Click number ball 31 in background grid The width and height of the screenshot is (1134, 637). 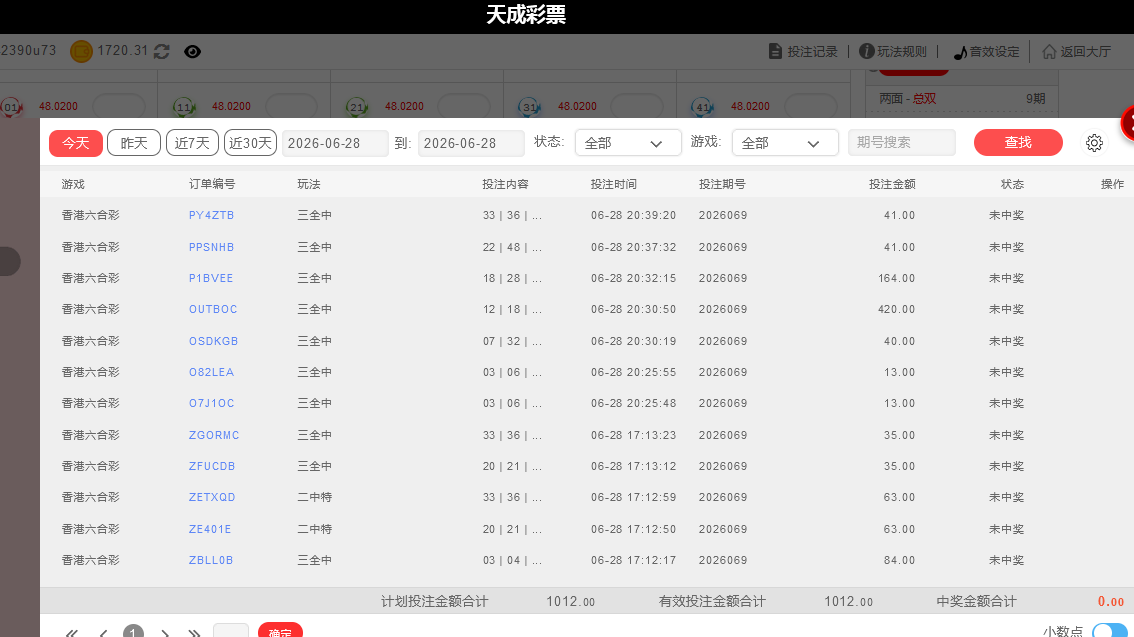pos(529,108)
